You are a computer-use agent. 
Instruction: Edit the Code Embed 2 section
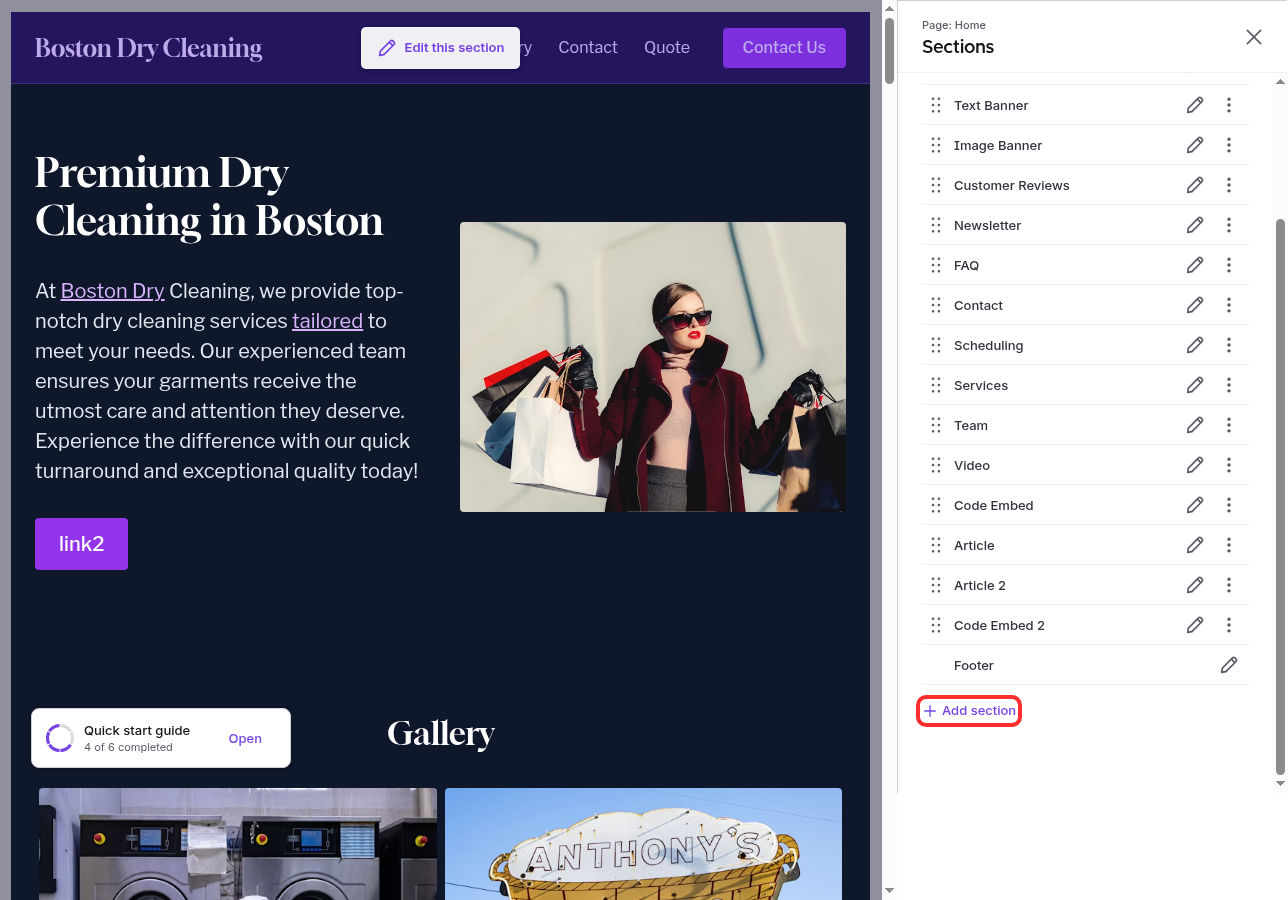tap(1195, 625)
